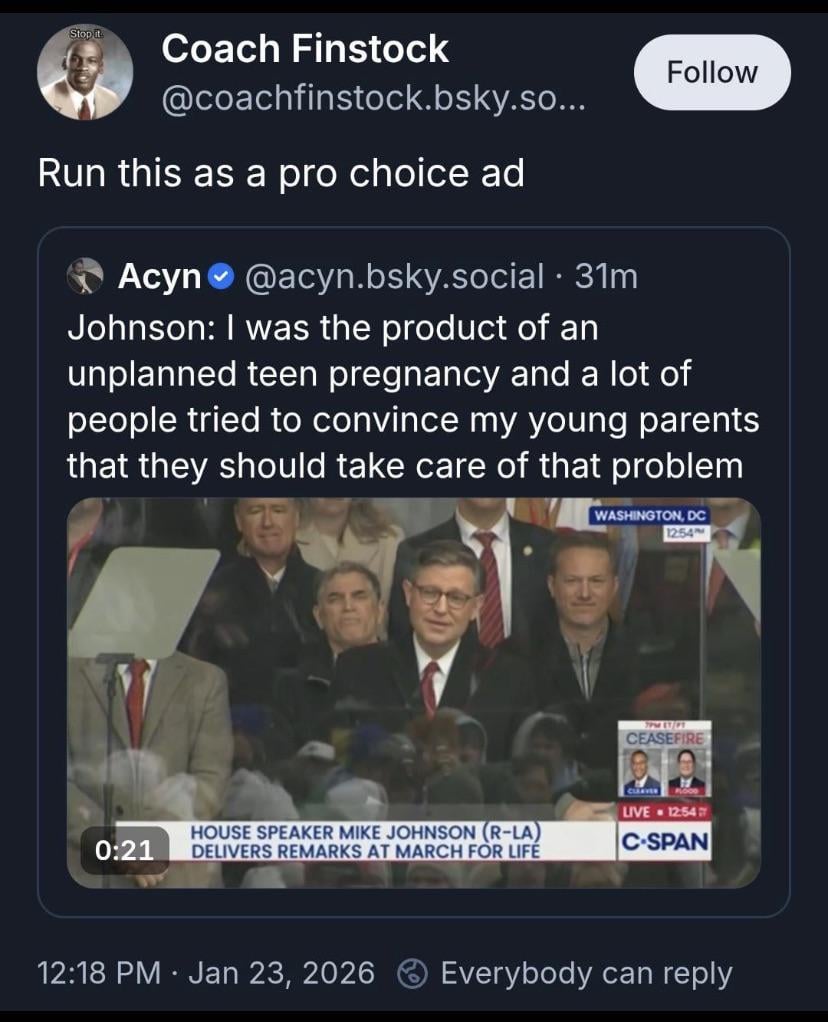This screenshot has width=828, height=1022.
Task: Play the C-SPAN video of the speech
Action: coord(413,692)
